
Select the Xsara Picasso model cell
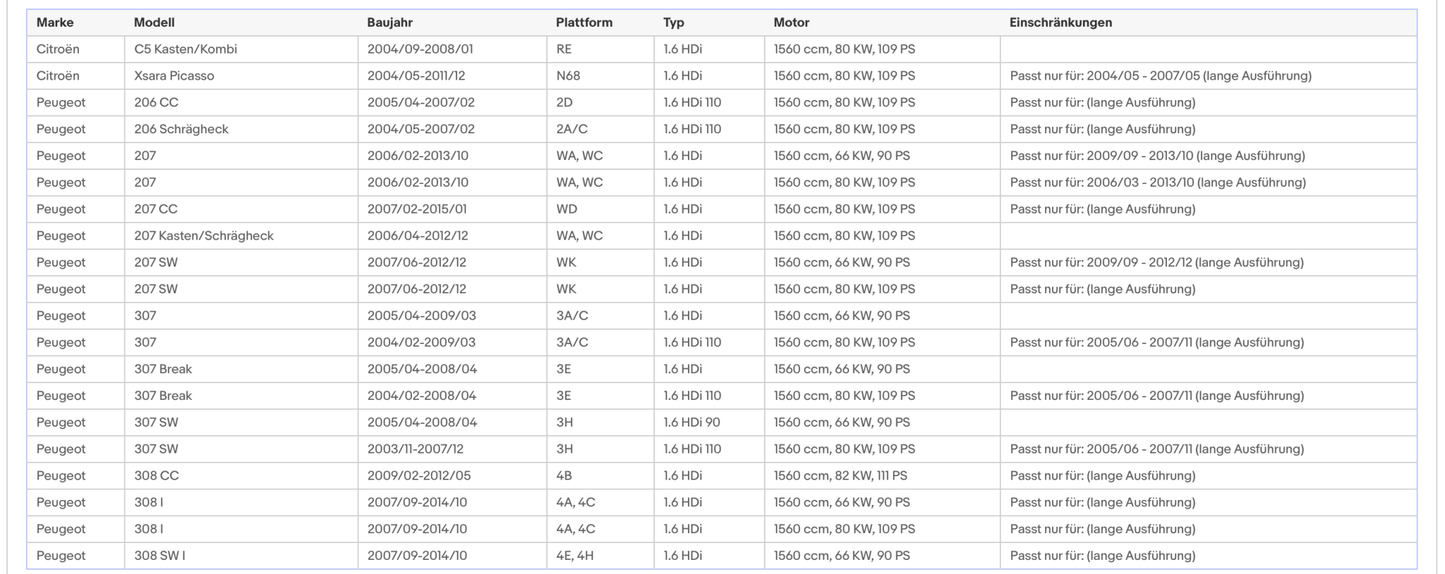click(241, 76)
